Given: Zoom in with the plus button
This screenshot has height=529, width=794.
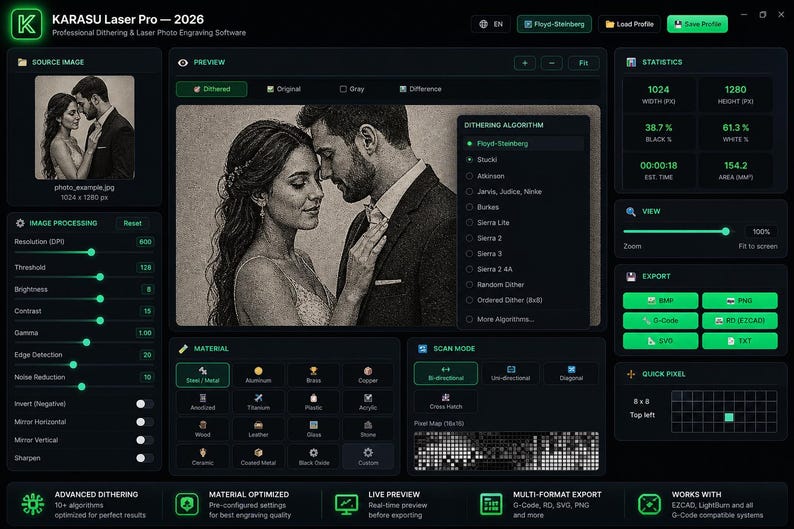Looking at the screenshot, I should coord(525,63).
